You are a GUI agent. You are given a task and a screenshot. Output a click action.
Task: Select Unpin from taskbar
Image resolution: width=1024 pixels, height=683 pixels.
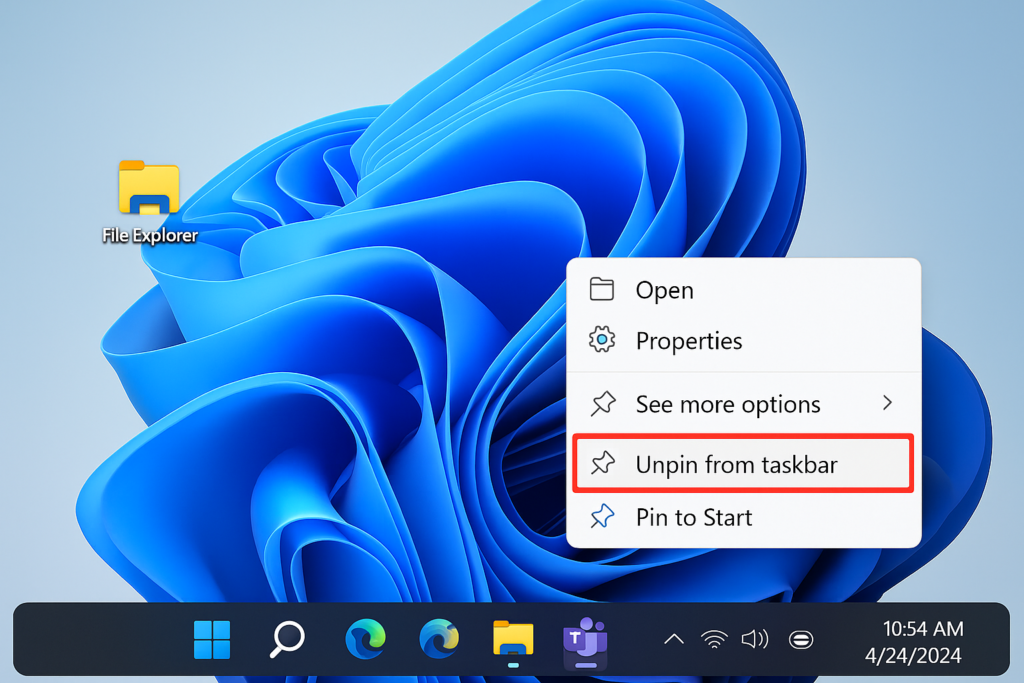click(x=743, y=464)
